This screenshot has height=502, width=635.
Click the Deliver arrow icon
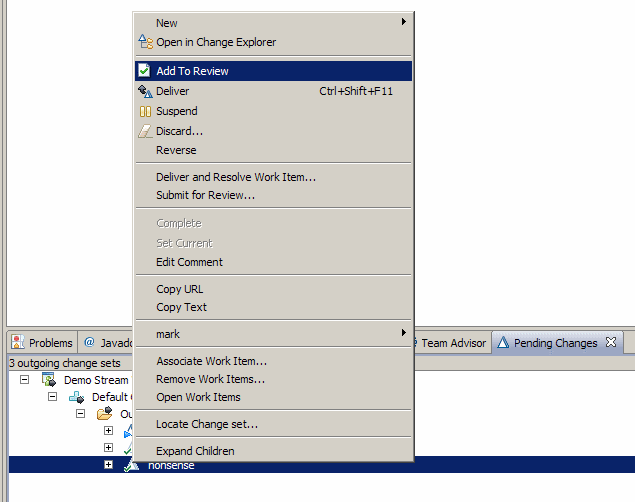pos(145,91)
